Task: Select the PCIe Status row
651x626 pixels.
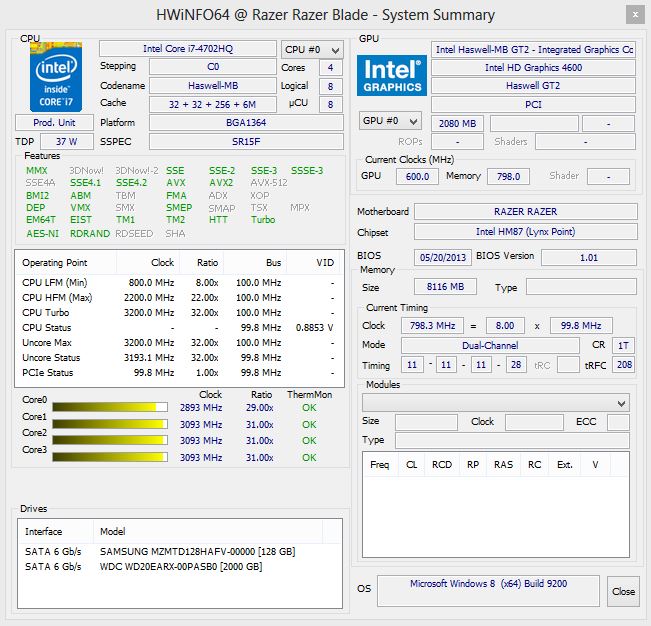Action: tap(179, 372)
